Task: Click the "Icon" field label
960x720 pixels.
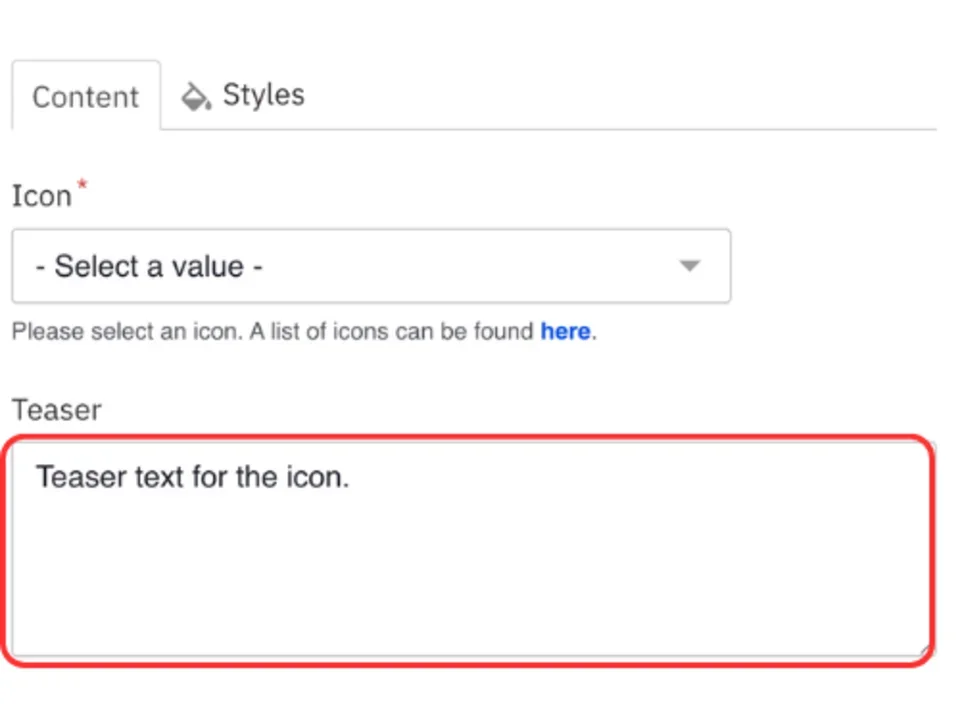Action: point(41,196)
